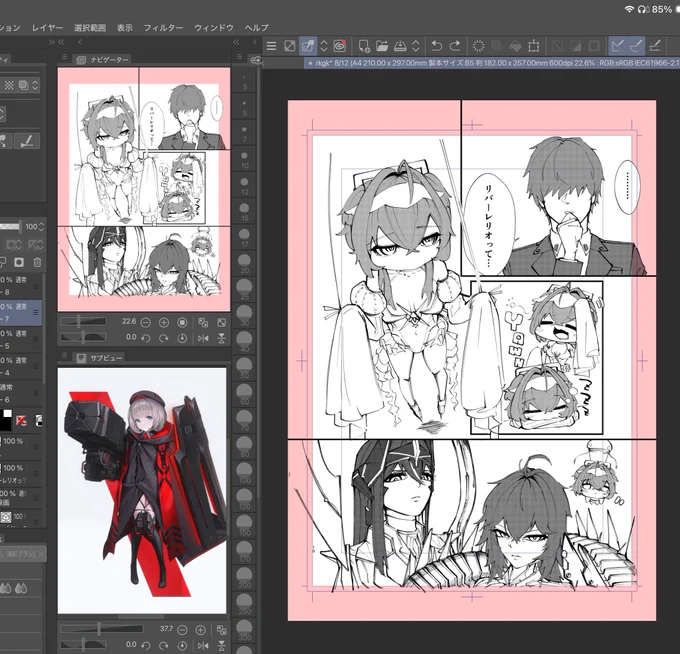Click the Sub View reference image
Viewport: 680px width, 654px height.
pos(142,490)
